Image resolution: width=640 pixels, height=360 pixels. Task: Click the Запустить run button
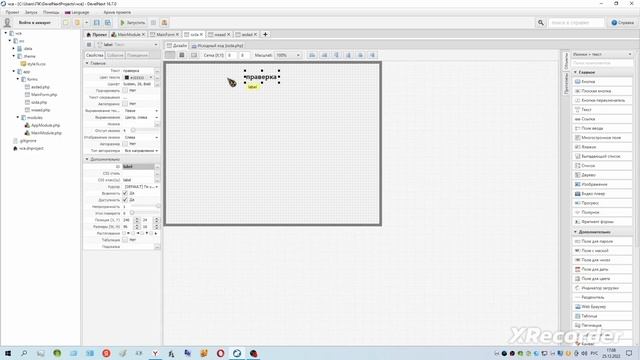[132, 23]
